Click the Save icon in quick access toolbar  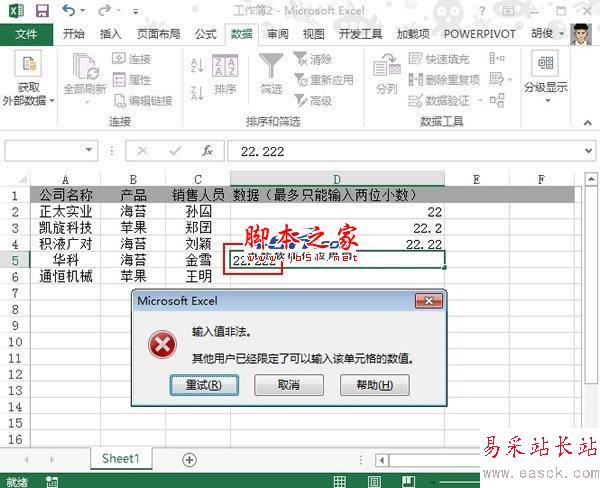pyautogui.click(x=42, y=10)
